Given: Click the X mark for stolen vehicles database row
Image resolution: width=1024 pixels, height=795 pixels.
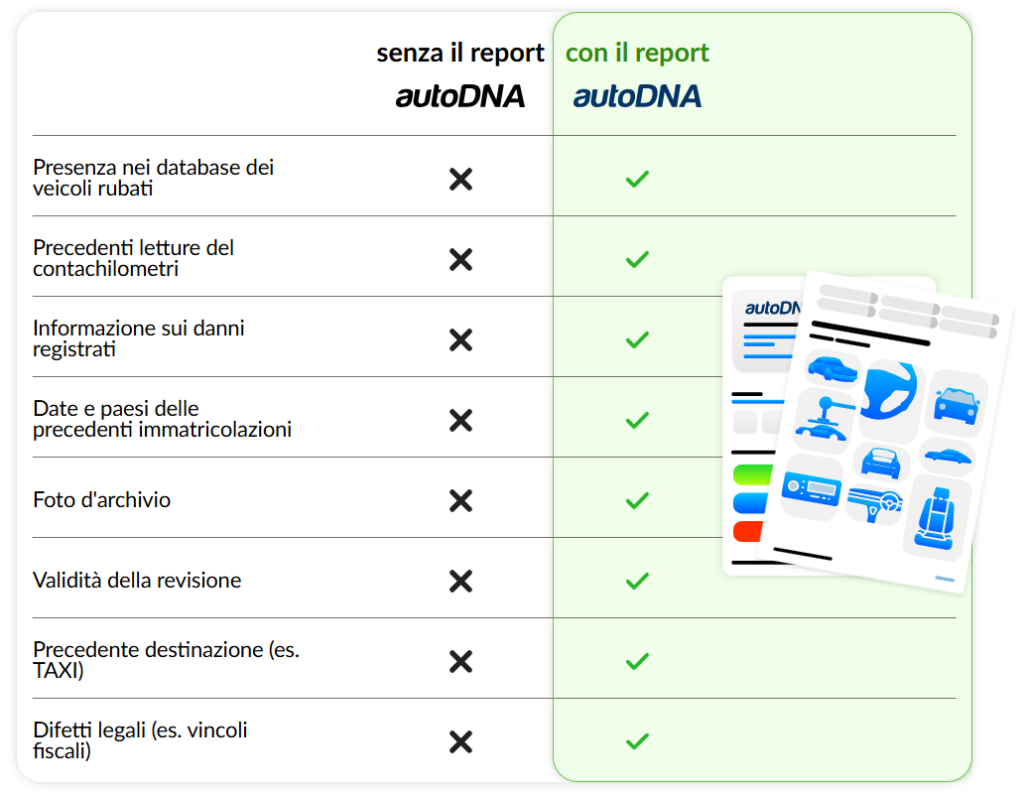Looking at the screenshot, I should click(x=460, y=180).
